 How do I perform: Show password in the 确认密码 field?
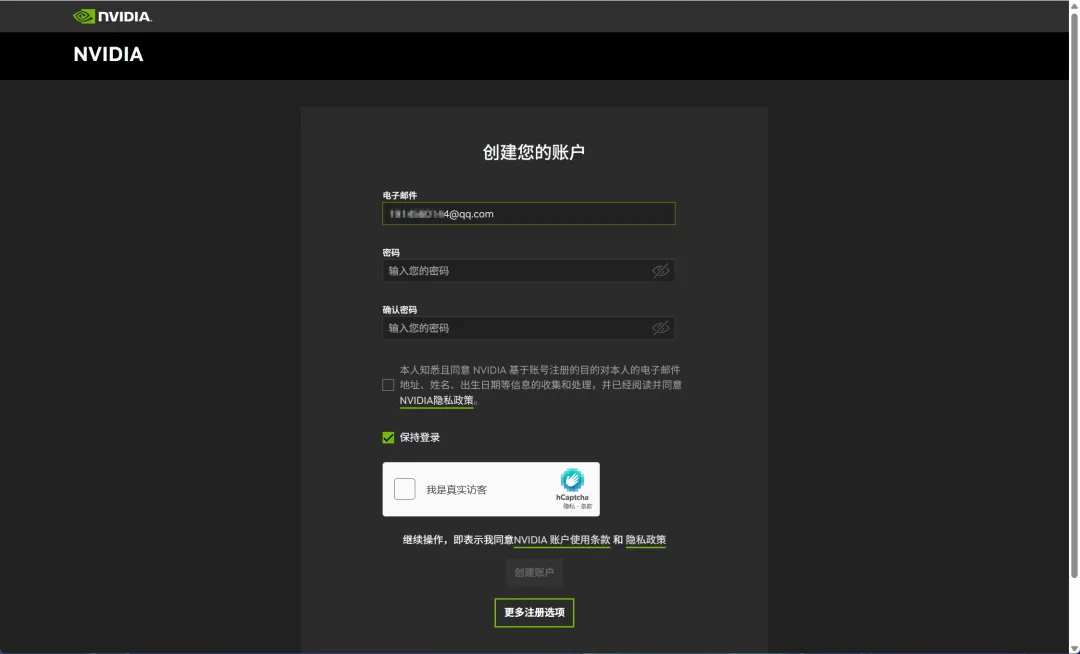pyautogui.click(x=661, y=328)
